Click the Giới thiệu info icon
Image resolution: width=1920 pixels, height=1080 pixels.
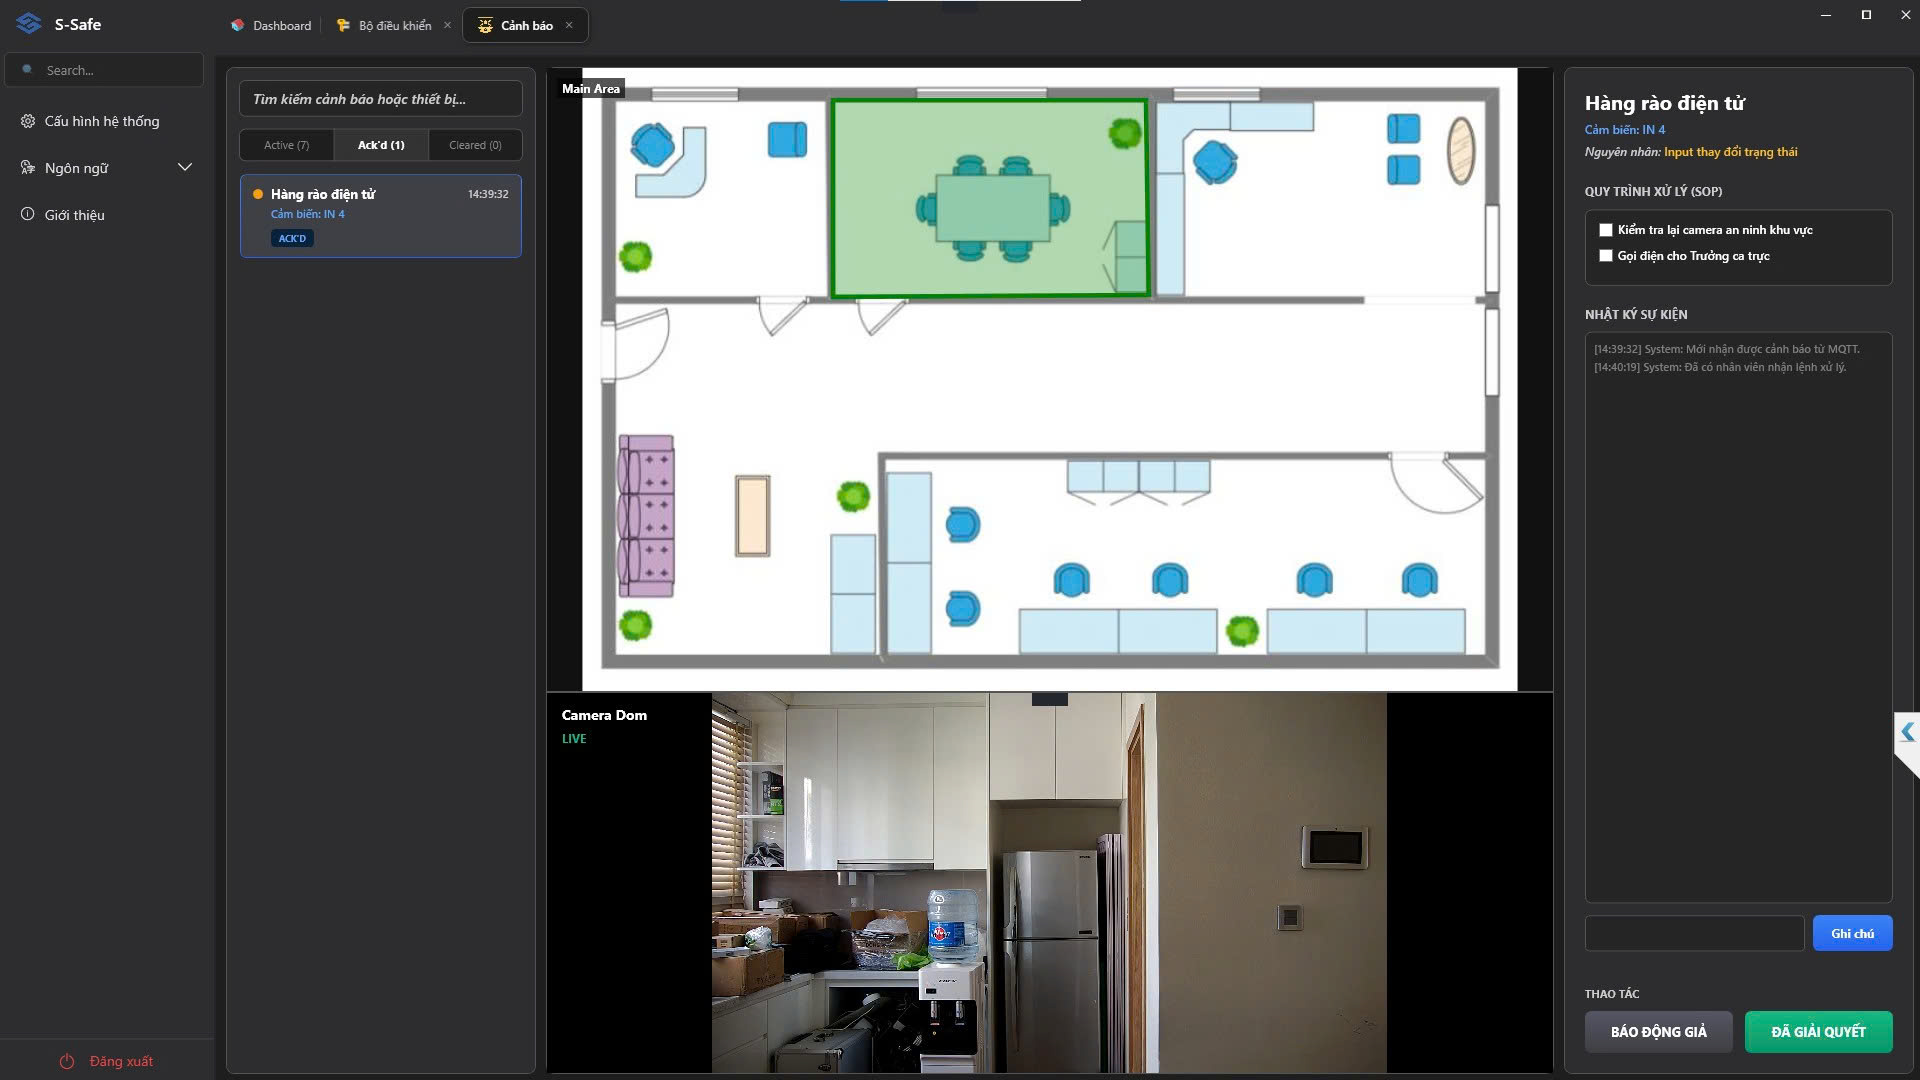click(x=28, y=214)
